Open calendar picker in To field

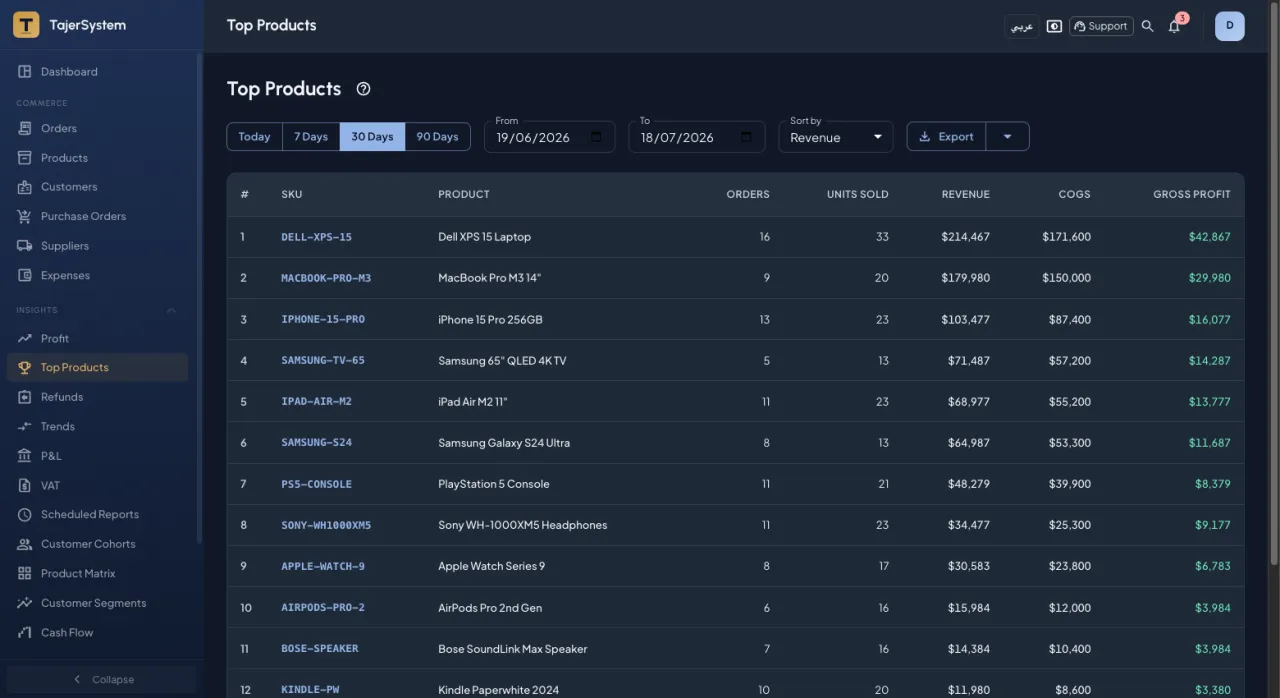[x=746, y=137]
